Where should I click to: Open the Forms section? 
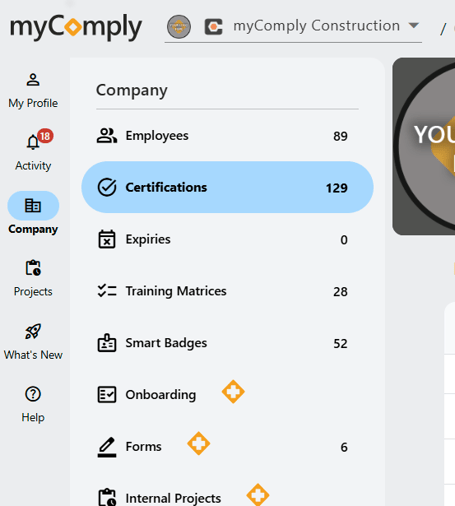pos(227,447)
